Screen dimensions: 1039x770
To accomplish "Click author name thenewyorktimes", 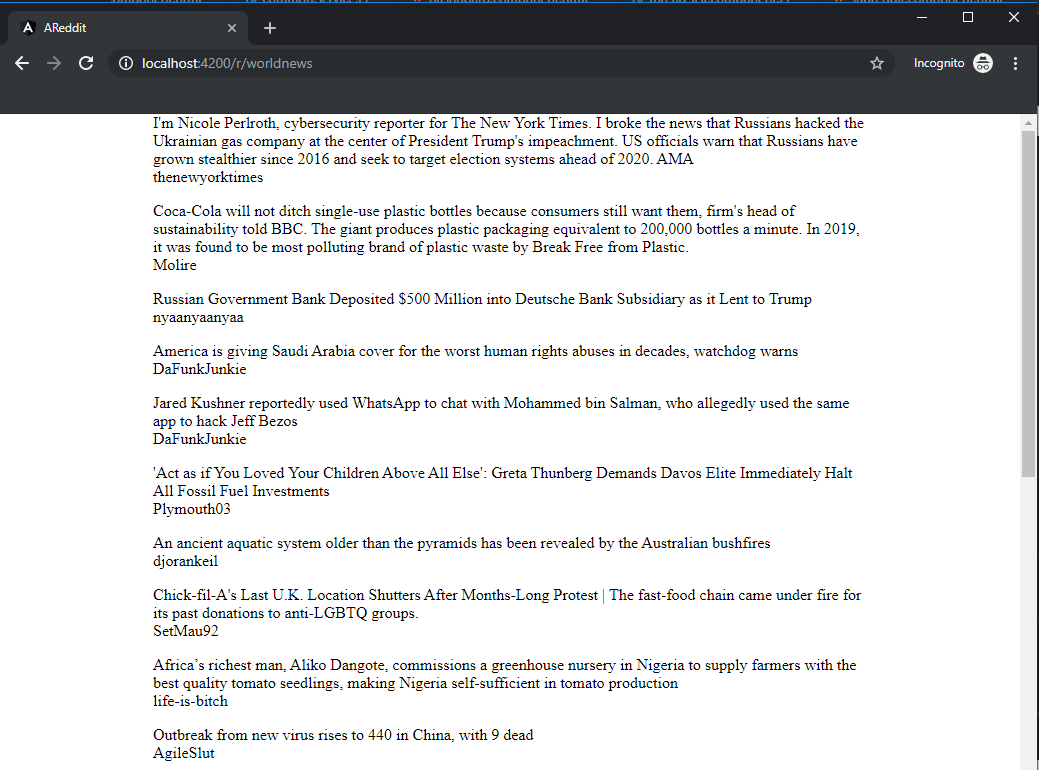I will (208, 177).
